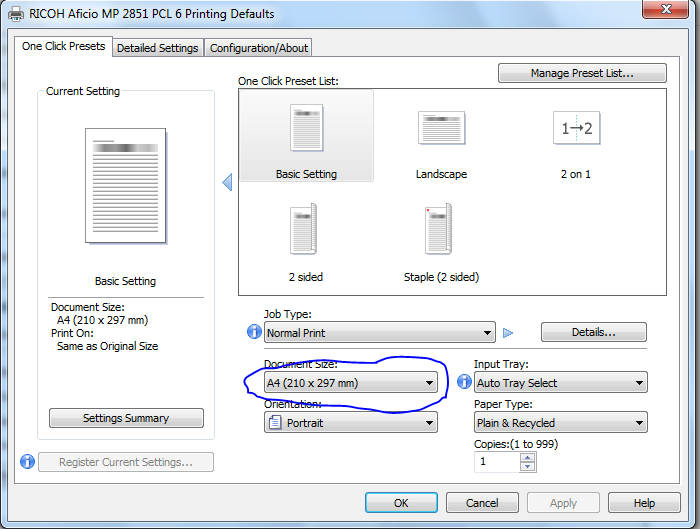Open the Configuration/About tab
700x529 pixels.
point(259,48)
